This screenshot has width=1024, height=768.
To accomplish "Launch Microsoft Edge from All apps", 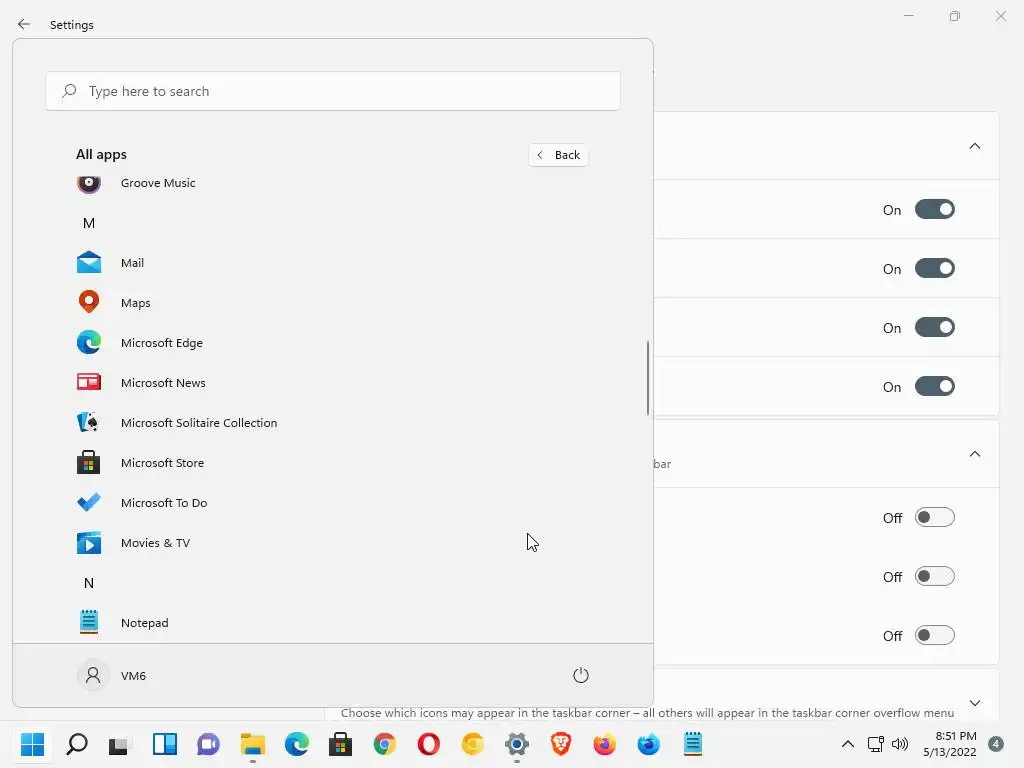I will pyautogui.click(x=161, y=343).
